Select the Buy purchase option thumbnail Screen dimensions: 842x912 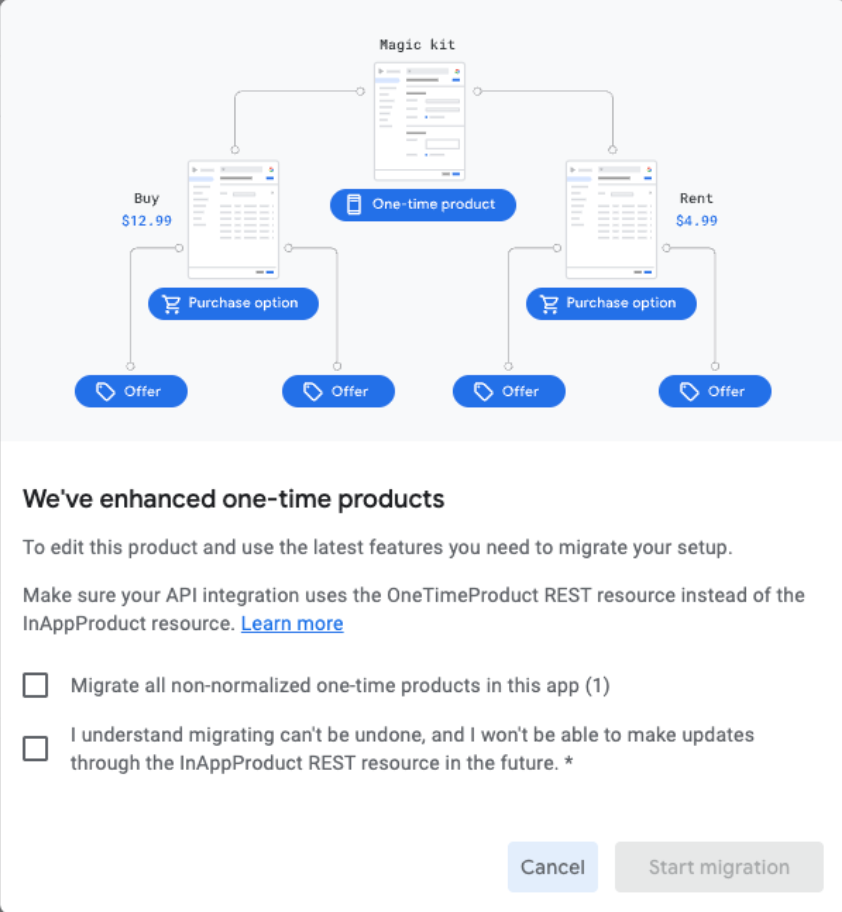[233, 220]
